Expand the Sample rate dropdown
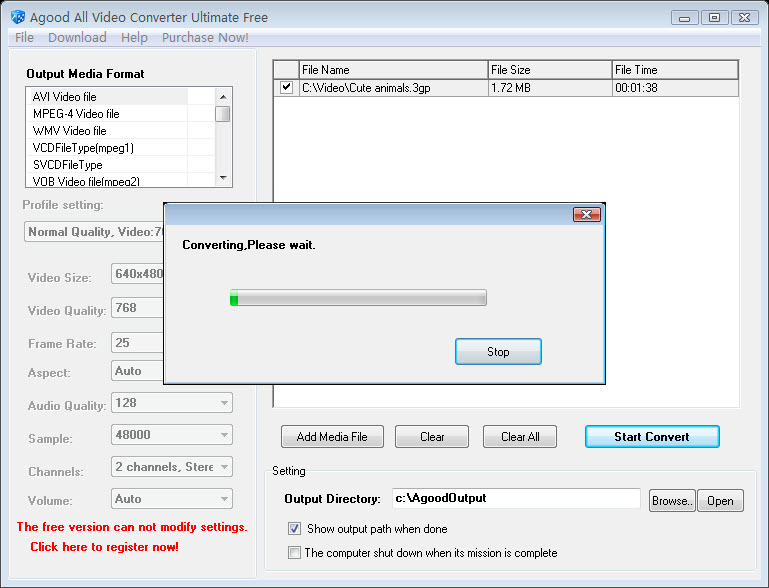The height and width of the screenshot is (588, 769). point(224,435)
